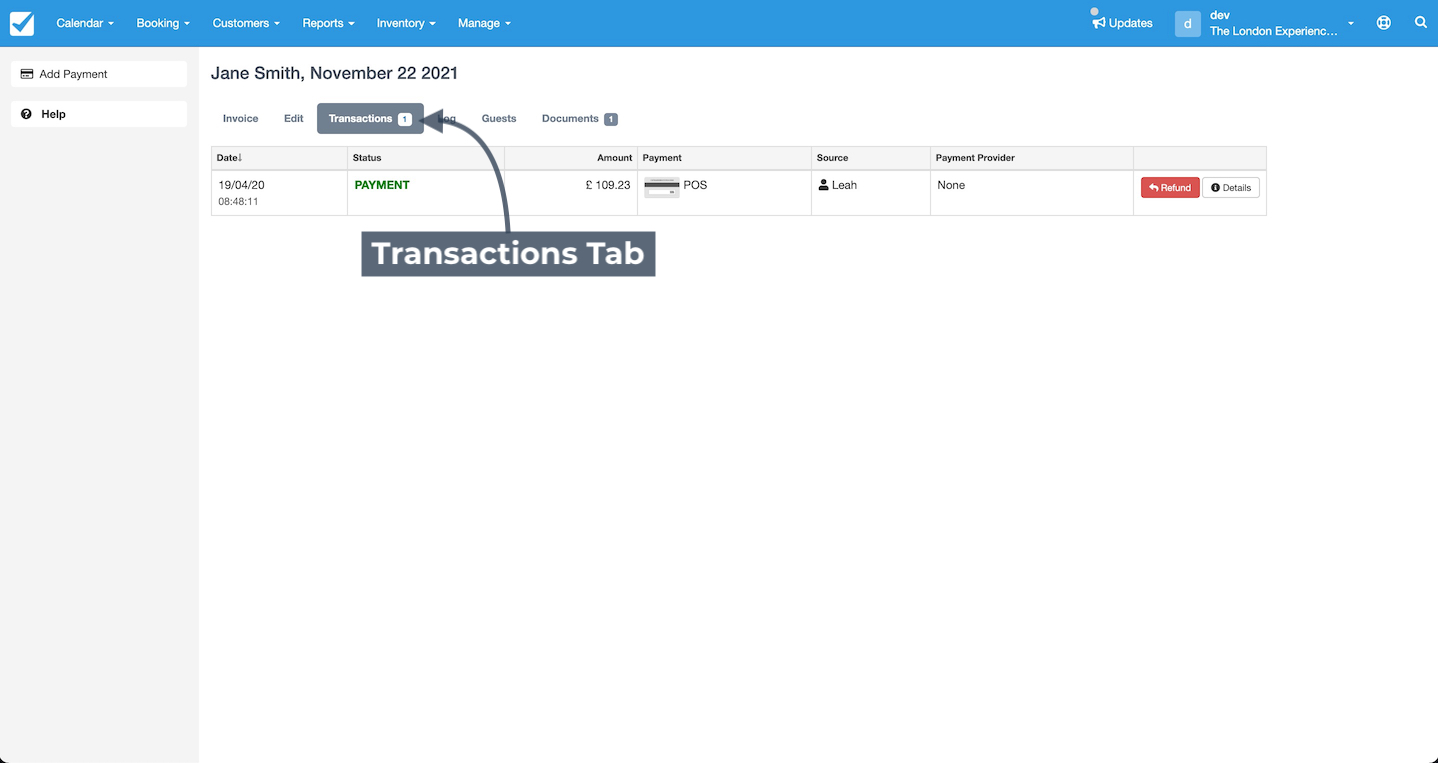
Task: Click the £ 109.23 amount
Action: click(608, 185)
